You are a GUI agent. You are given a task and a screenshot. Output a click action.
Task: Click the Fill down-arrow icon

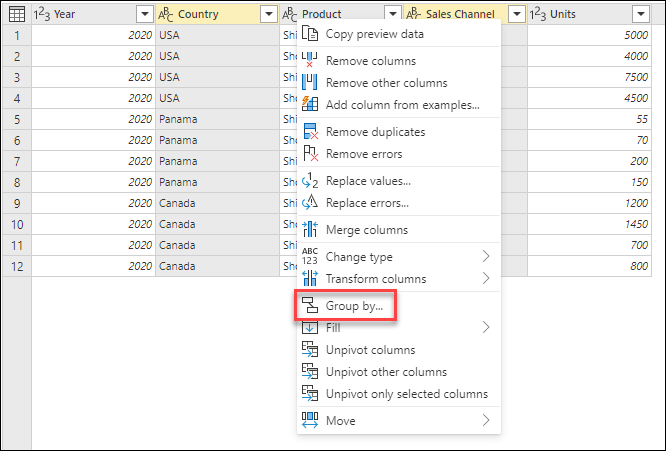click(x=310, y=328)
